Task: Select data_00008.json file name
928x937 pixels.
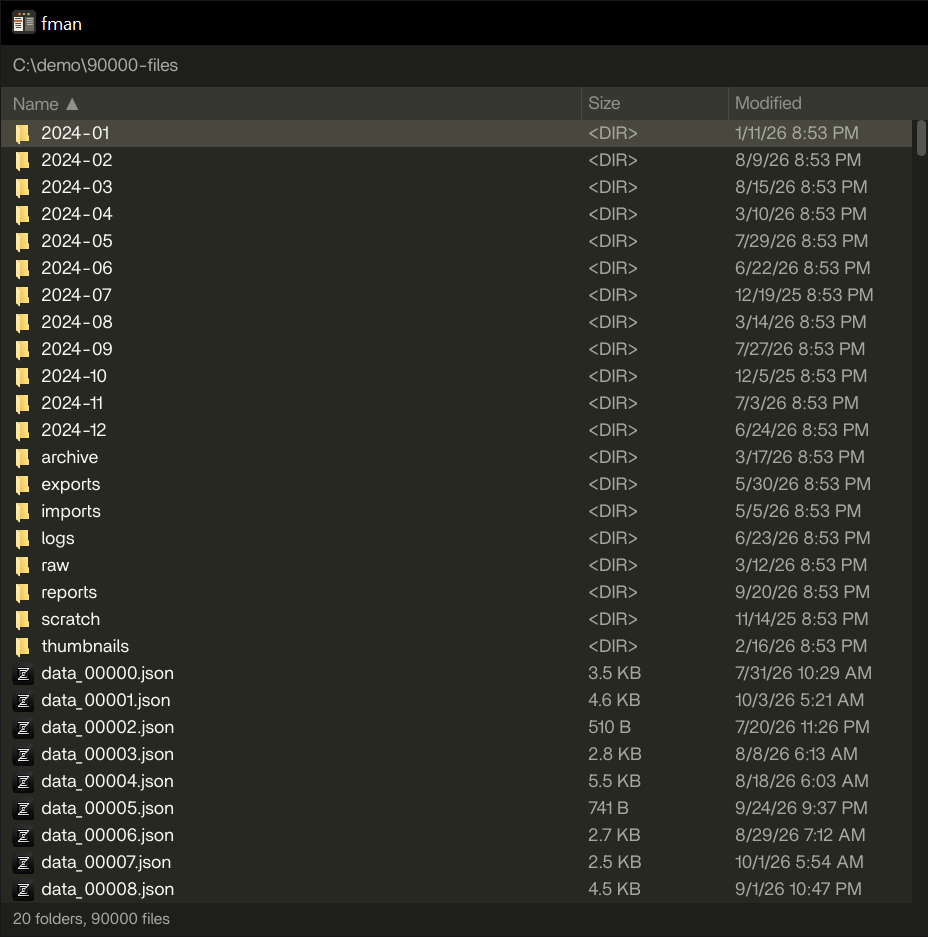Action: click(x=108, y=889)
